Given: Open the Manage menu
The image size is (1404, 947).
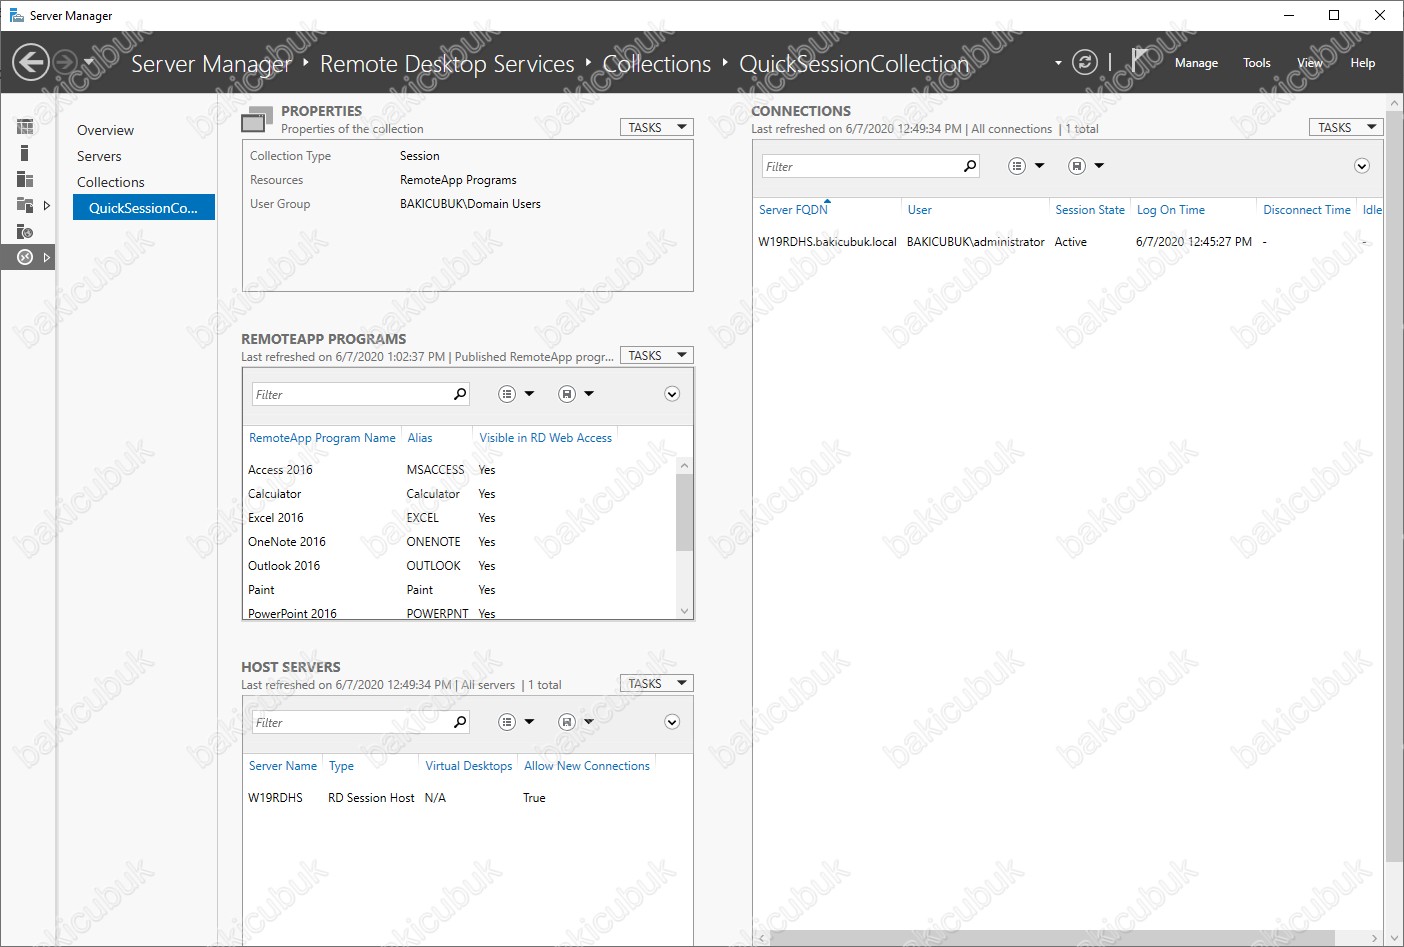Looking at the screenshot, I should point(1196,63).
